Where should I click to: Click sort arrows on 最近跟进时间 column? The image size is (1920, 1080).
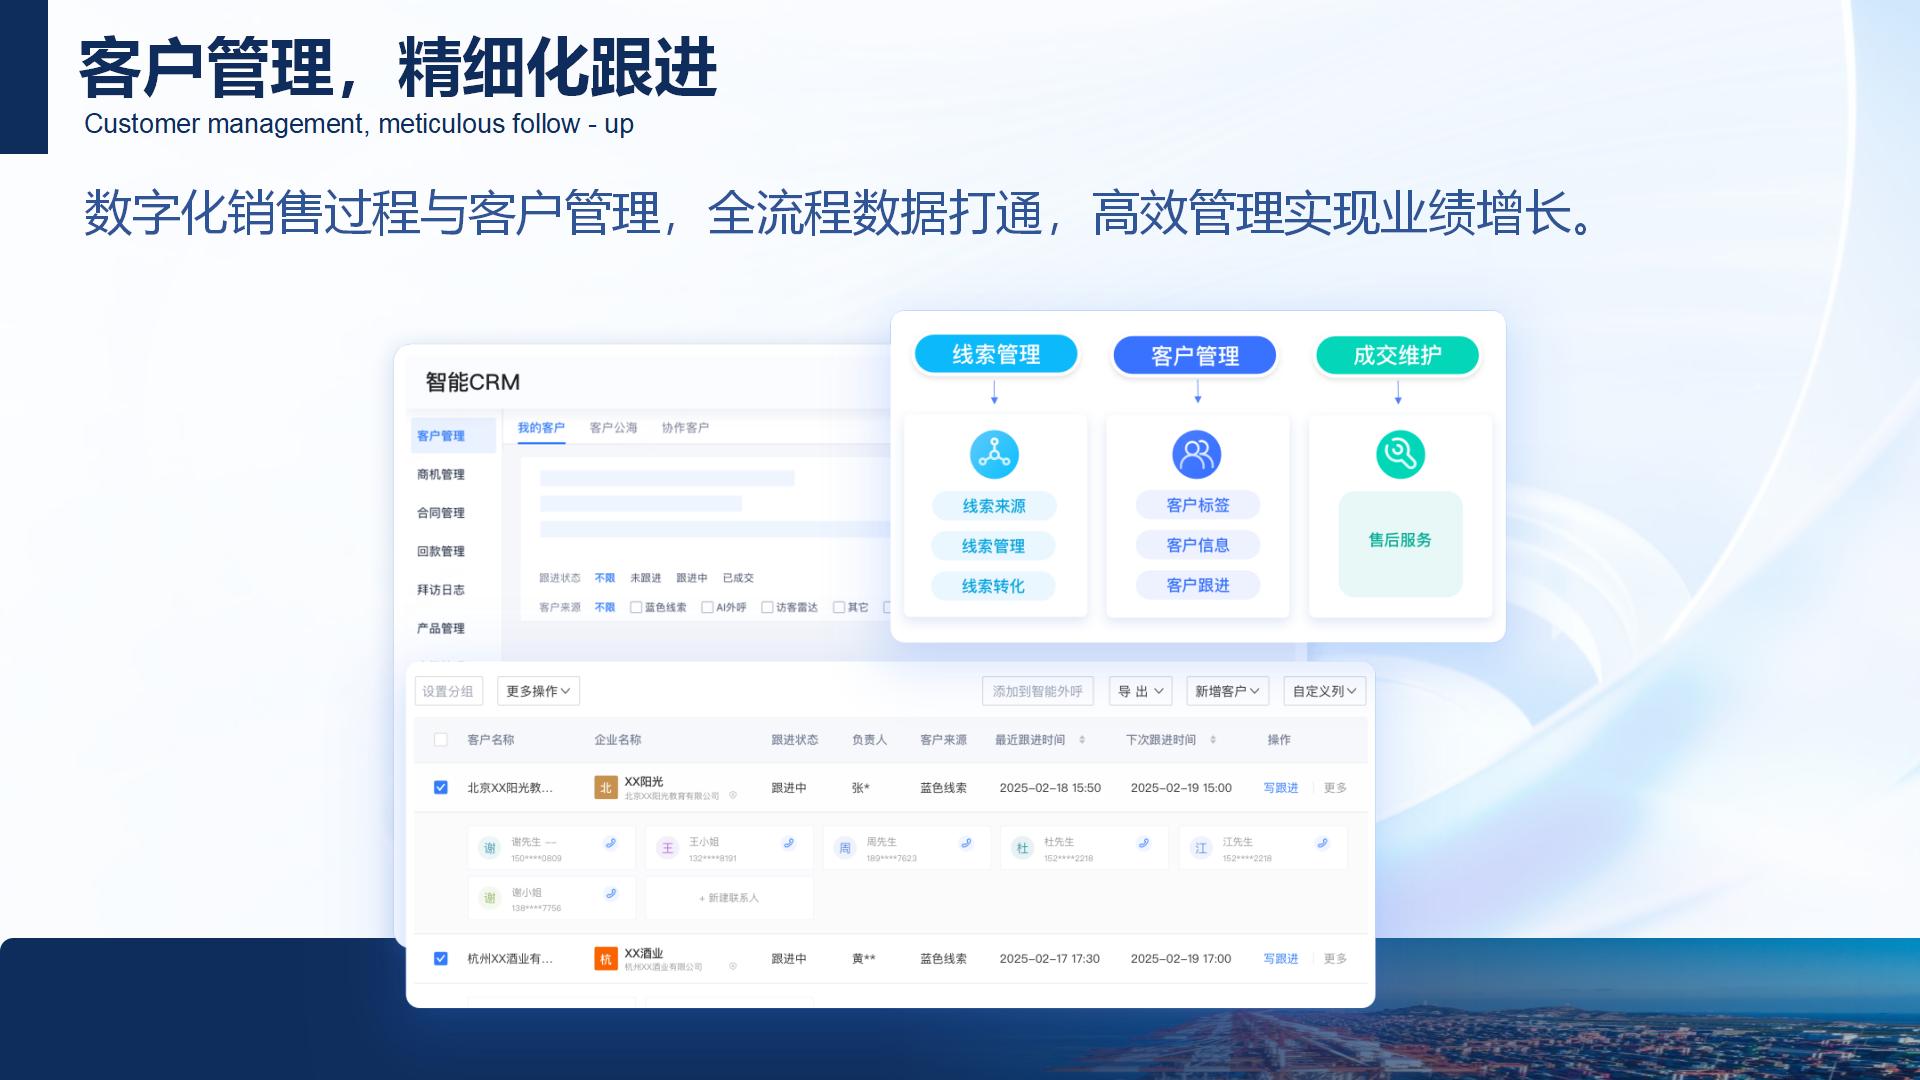point(1082,740)
